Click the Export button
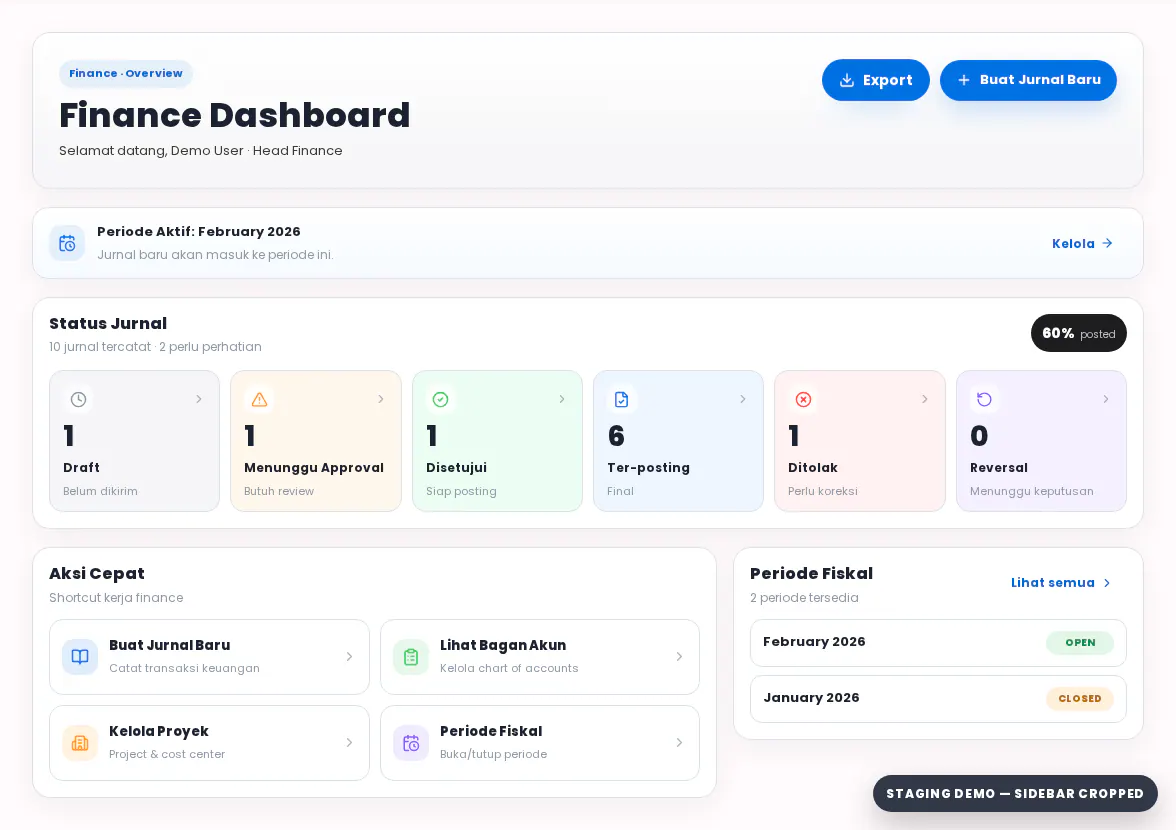 click(875, 80)
